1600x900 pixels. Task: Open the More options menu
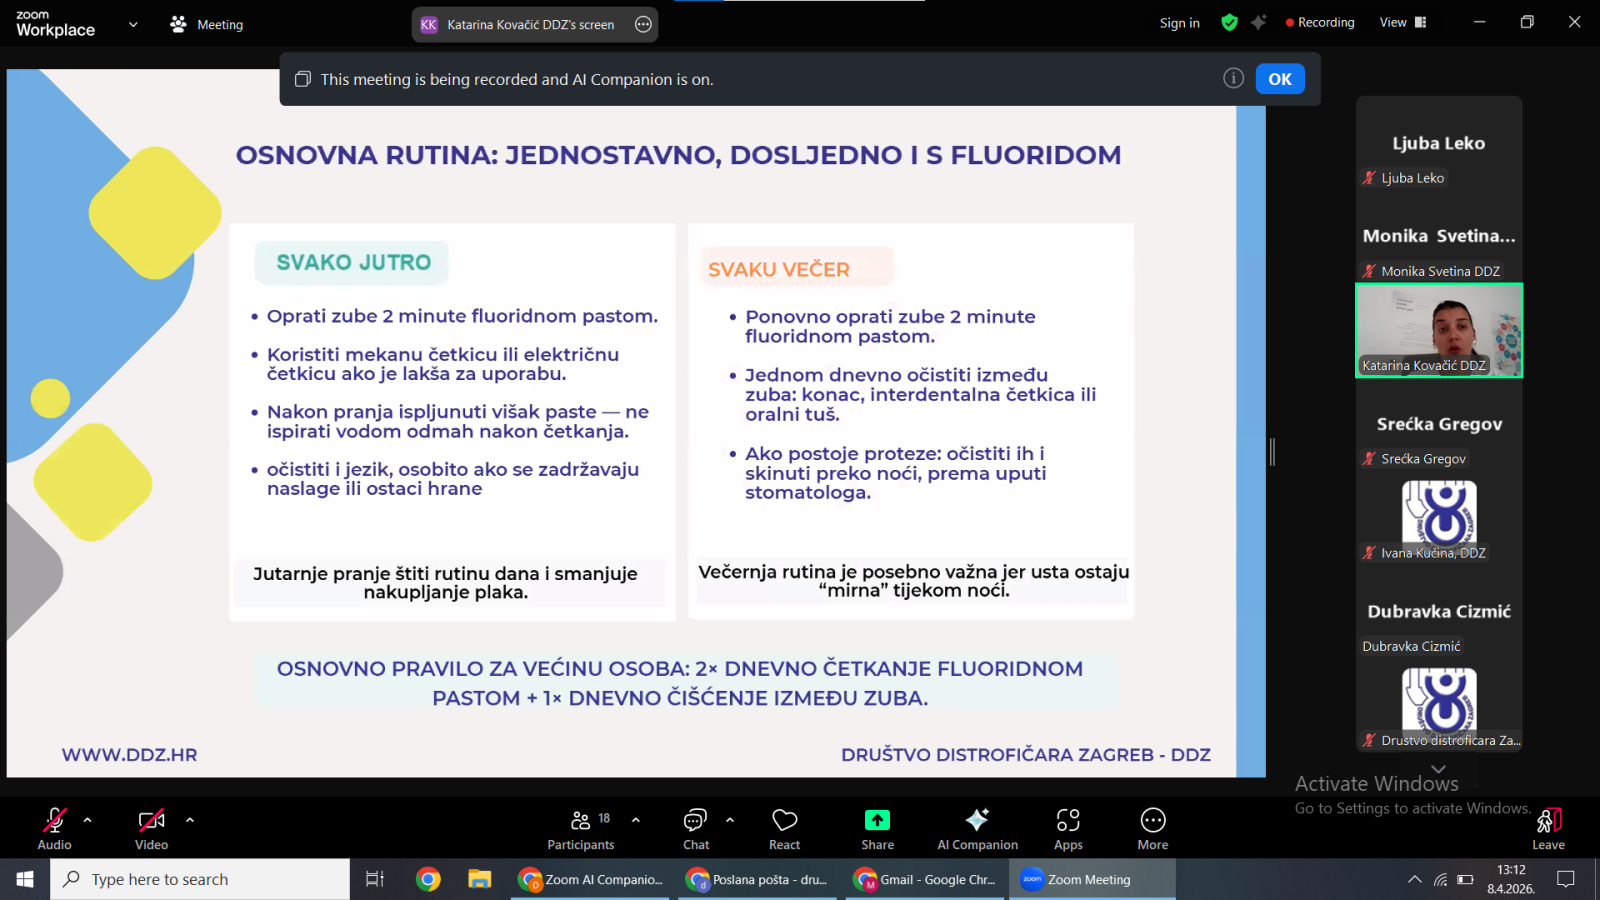(1152, 828)
